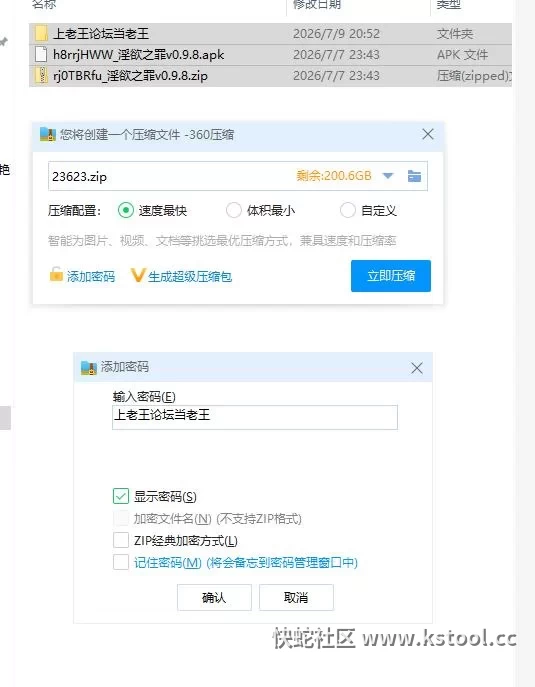Confirm password with the 确认 button
Image resolution: width=535 pixels, height=687 pixels.
(x=214, y=597)
